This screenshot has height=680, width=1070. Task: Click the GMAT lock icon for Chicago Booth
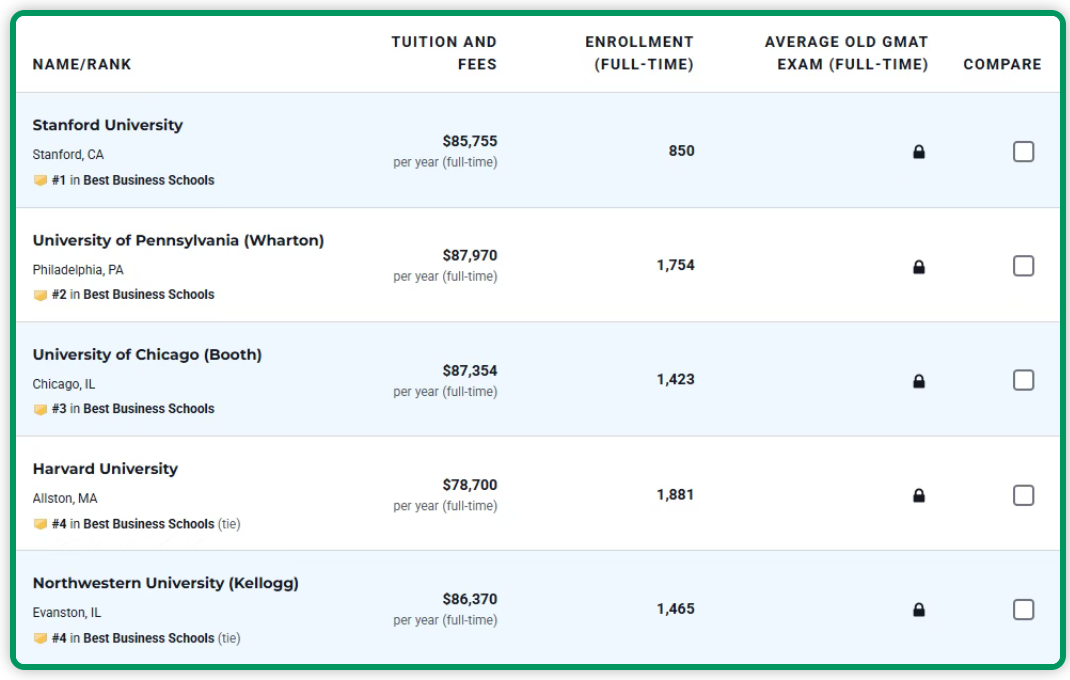[x=919, y=381]
